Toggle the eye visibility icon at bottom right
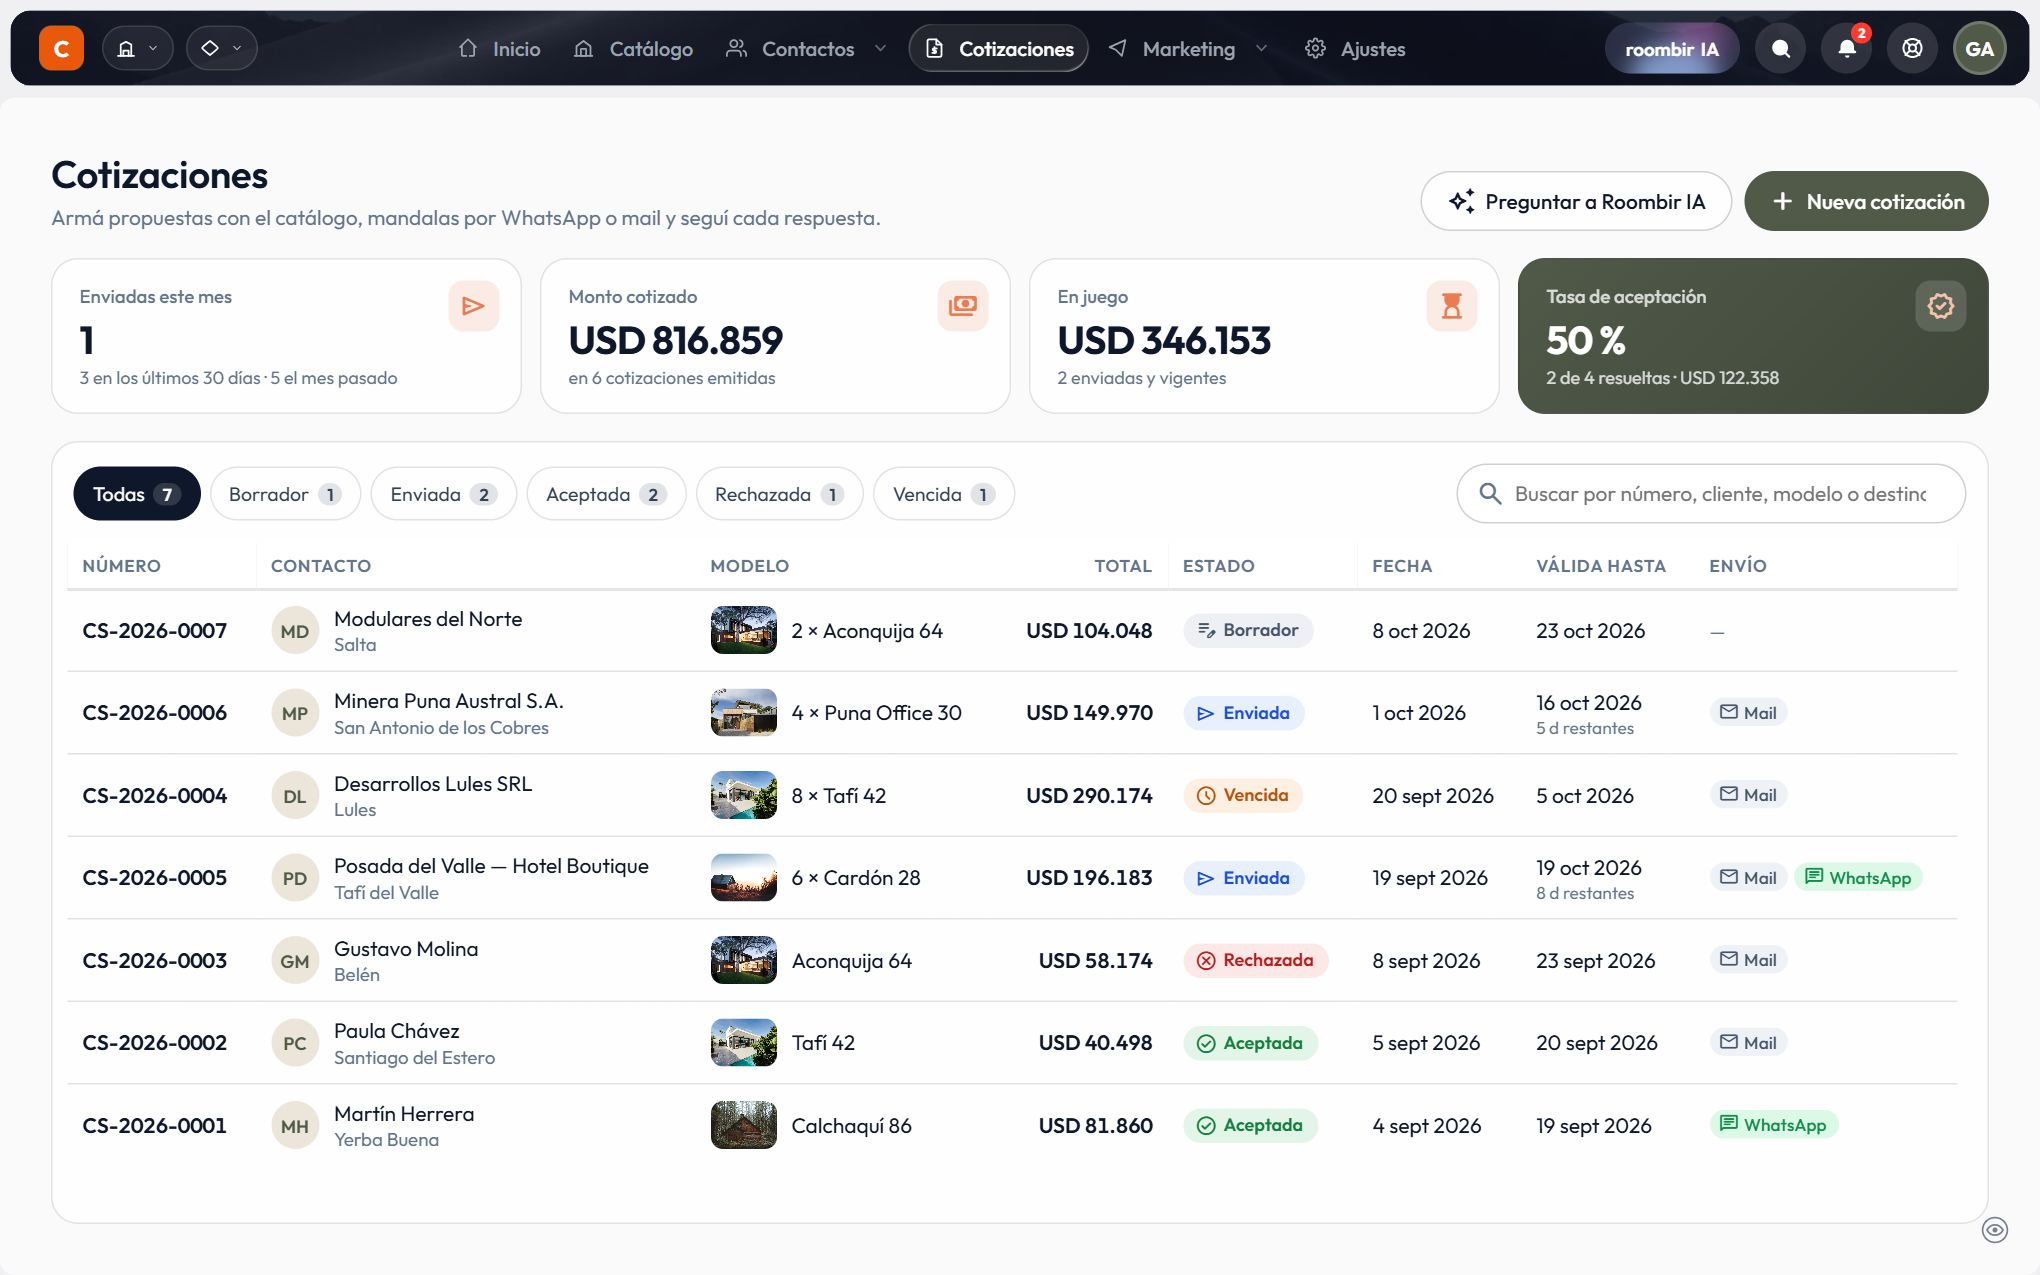 [x=1994, y=1230]
